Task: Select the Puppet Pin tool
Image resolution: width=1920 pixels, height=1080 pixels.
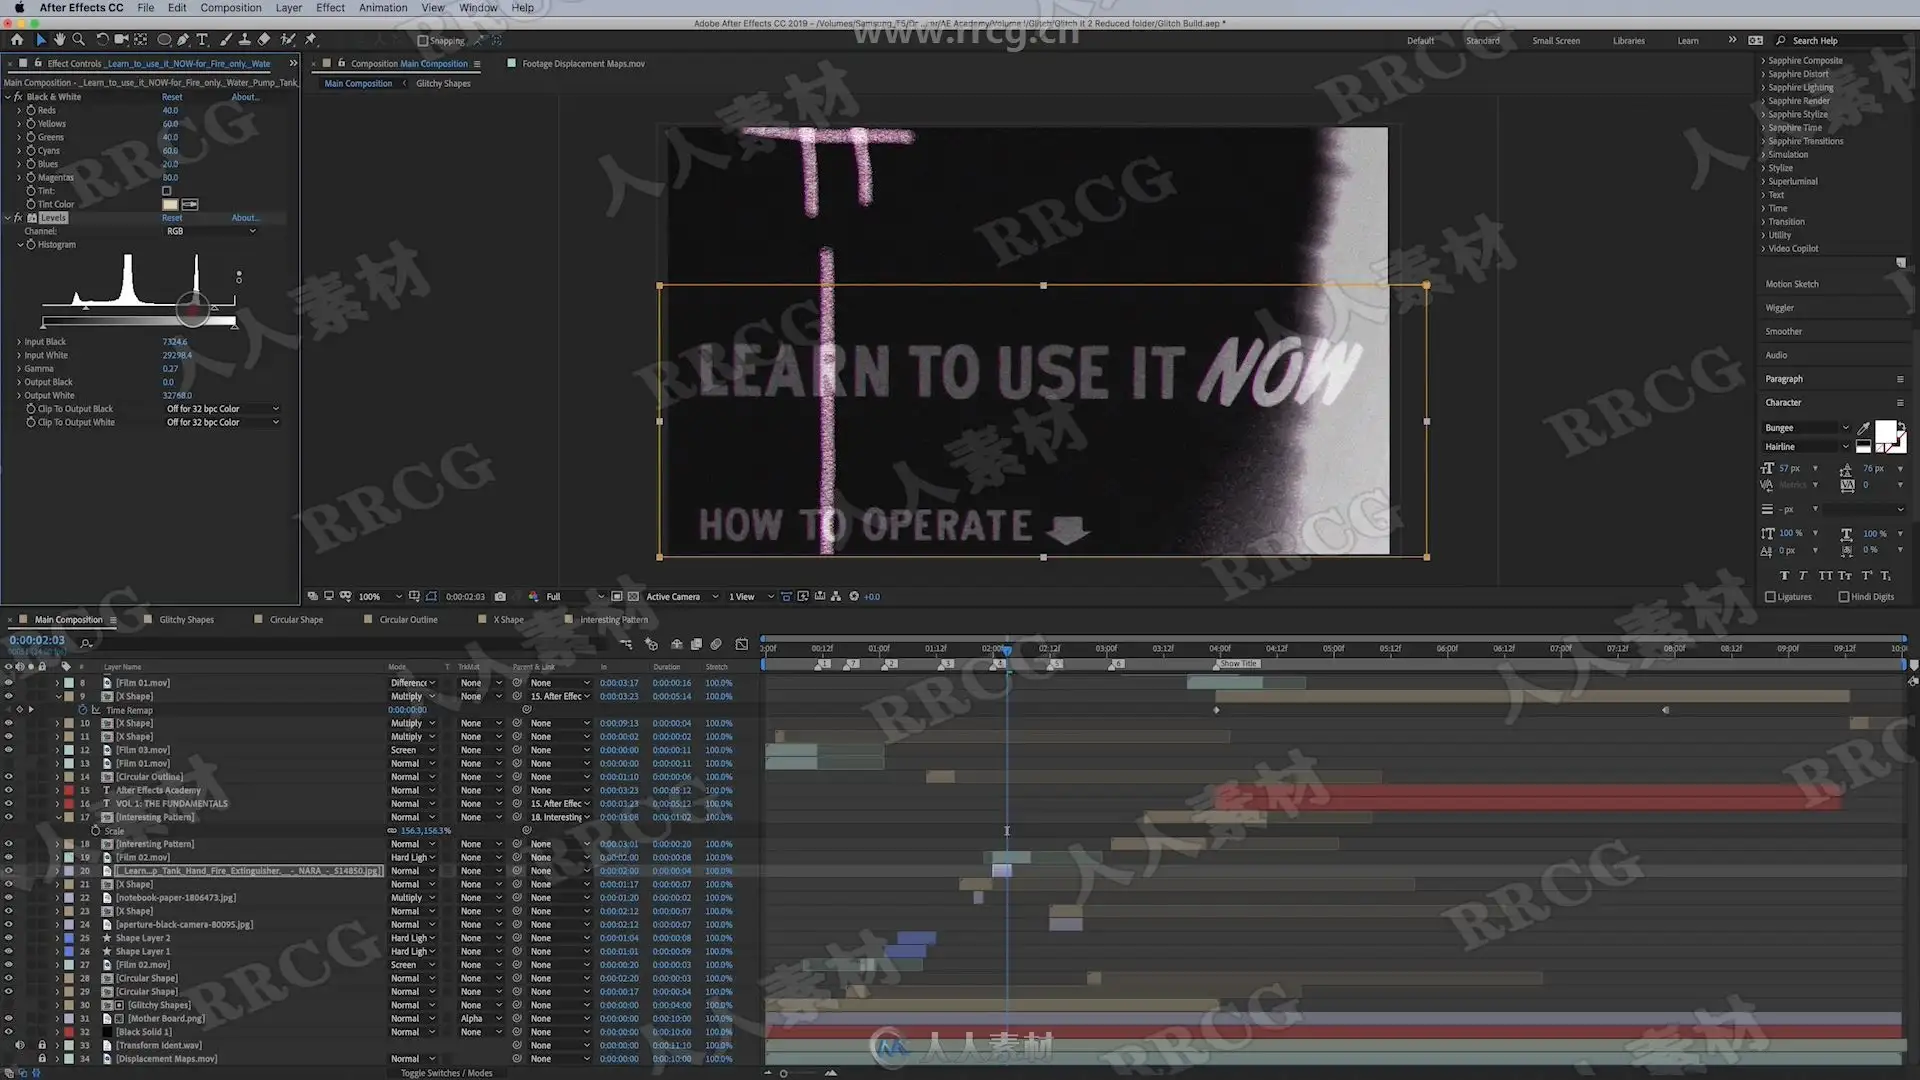Action: (x=311, y=40)
